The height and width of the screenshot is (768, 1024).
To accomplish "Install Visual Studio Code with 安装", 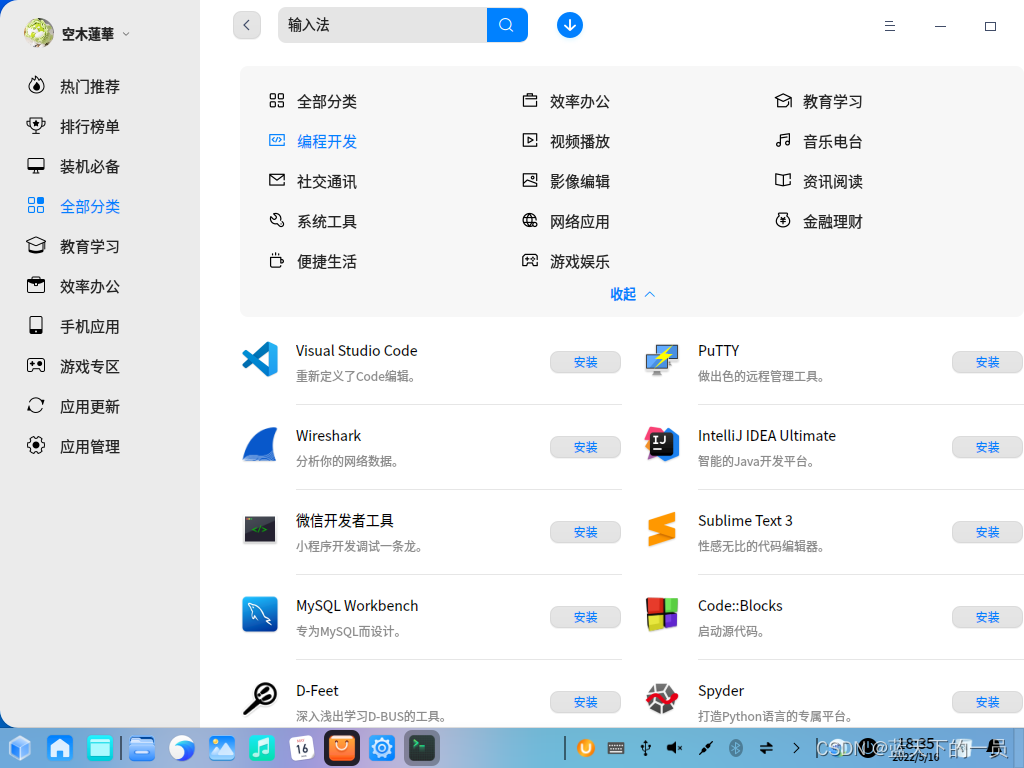I will click(x=585, y=362).
